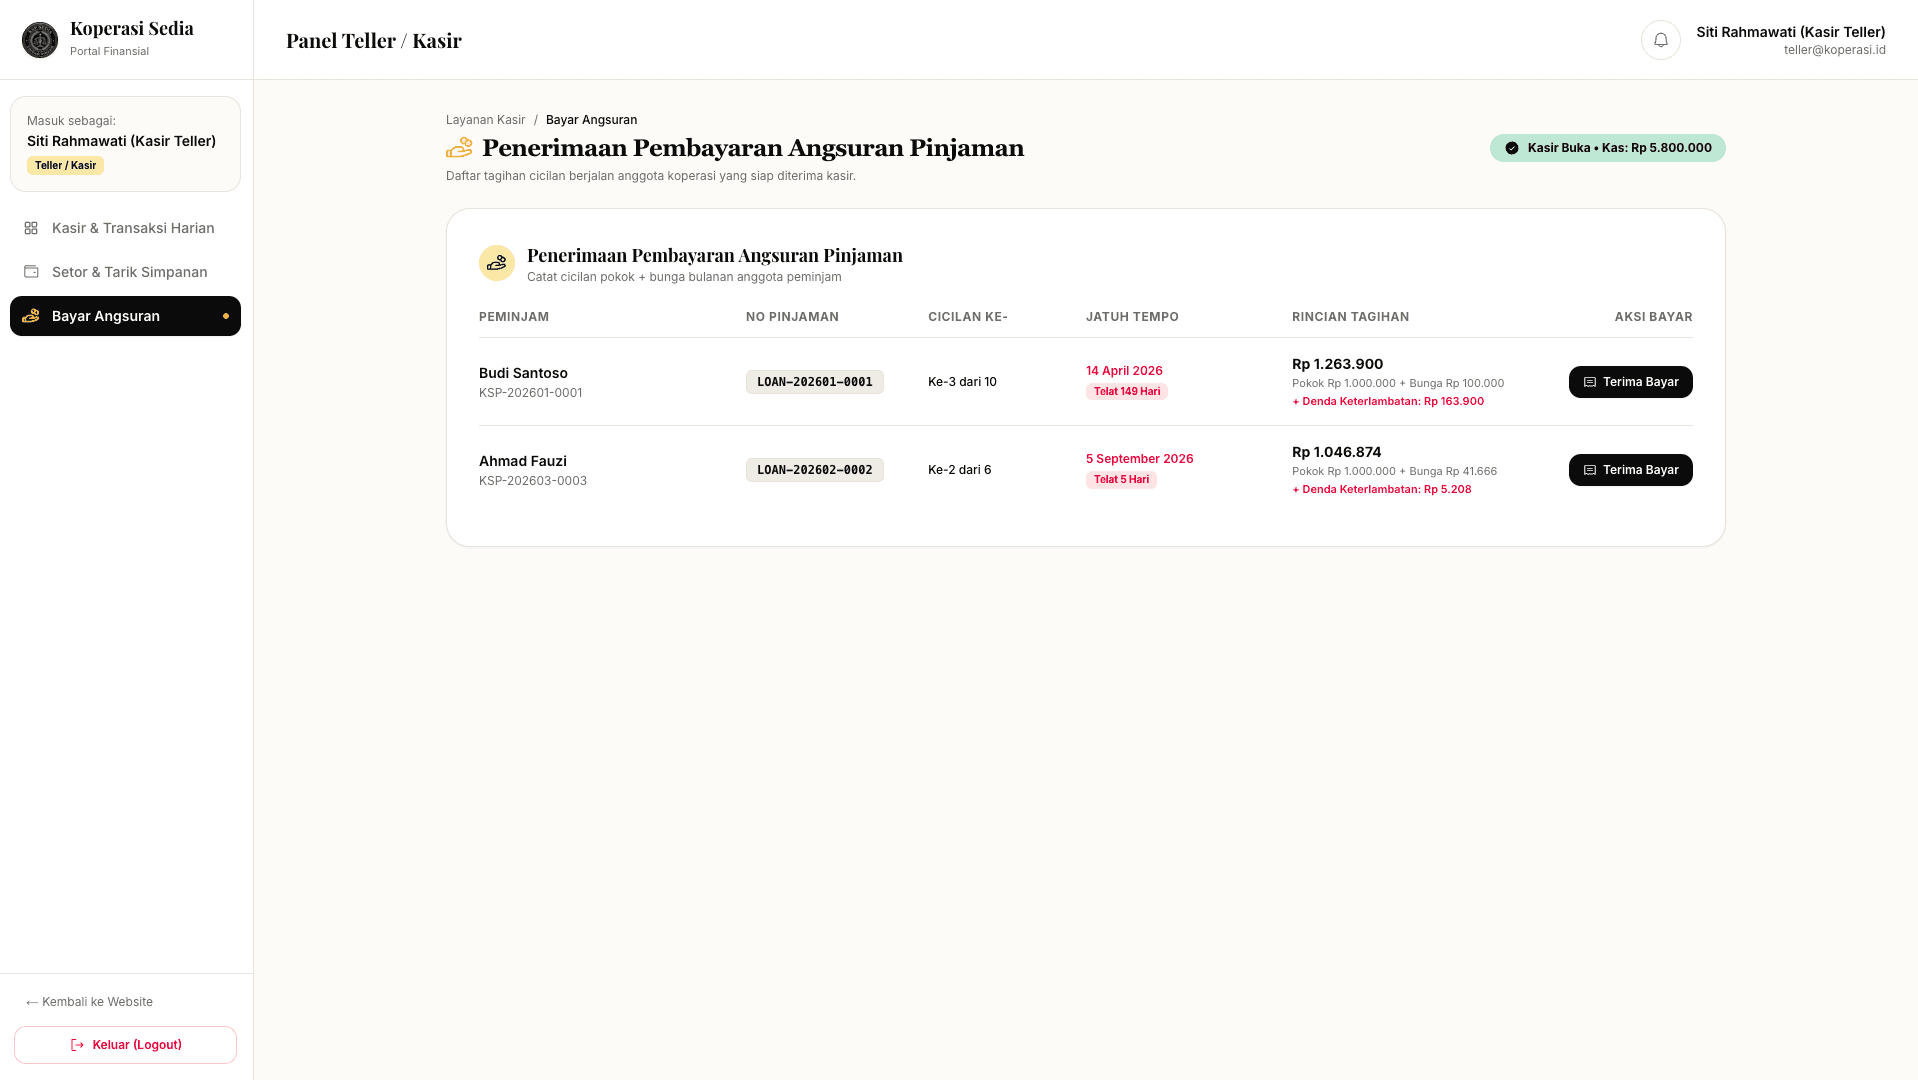Click loan number LOAN-202602-0002
The image size is (1918, 1080).
[x=814, y=470]
